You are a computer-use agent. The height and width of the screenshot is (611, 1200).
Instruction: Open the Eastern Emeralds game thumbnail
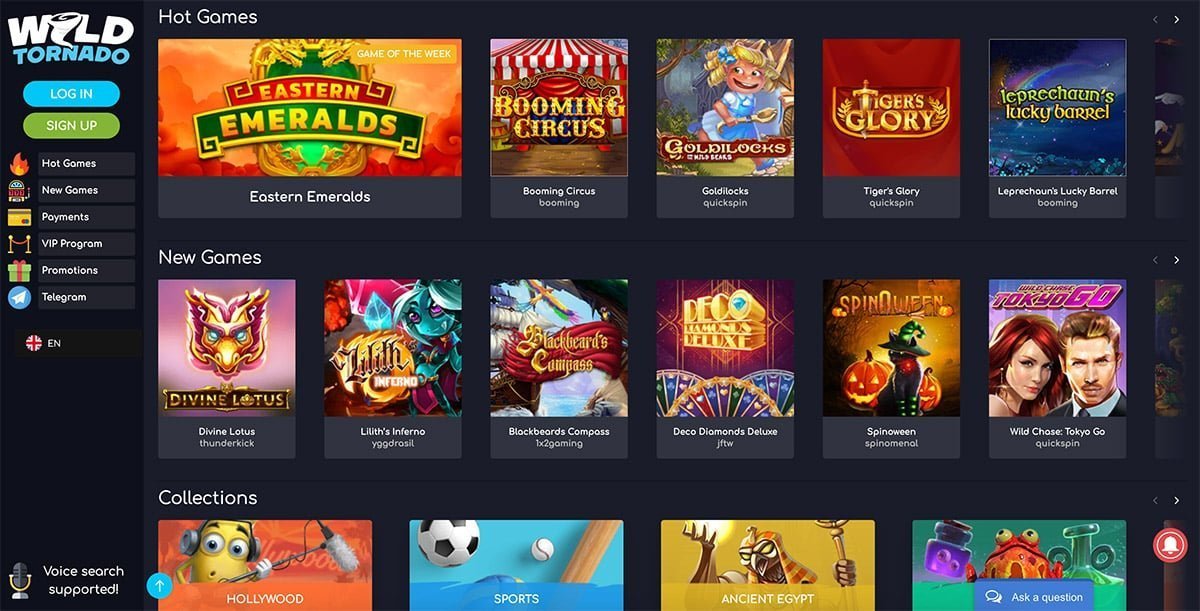click(310, 108)
